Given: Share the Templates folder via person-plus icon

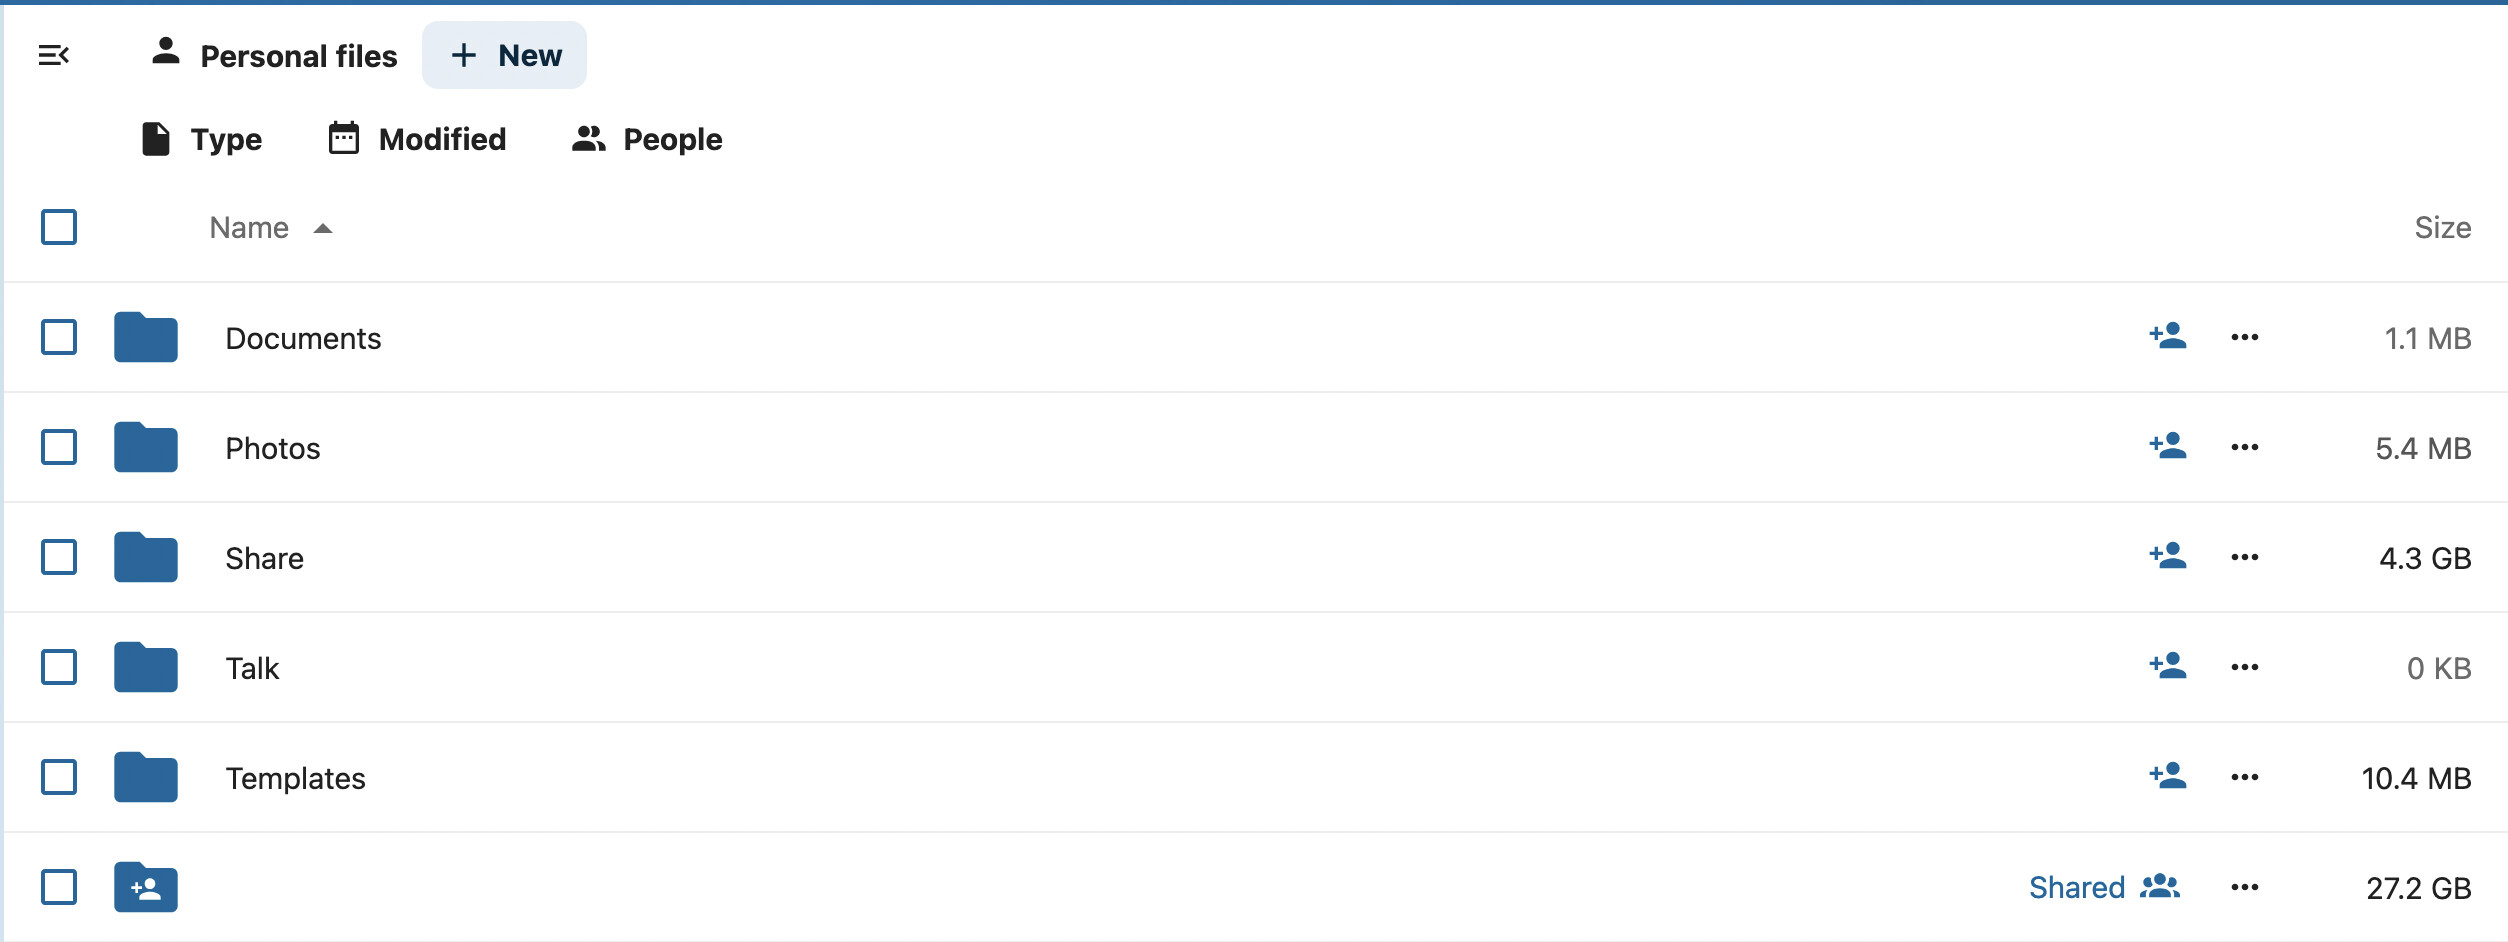Looking at the screenshot, I should 2168,776.
